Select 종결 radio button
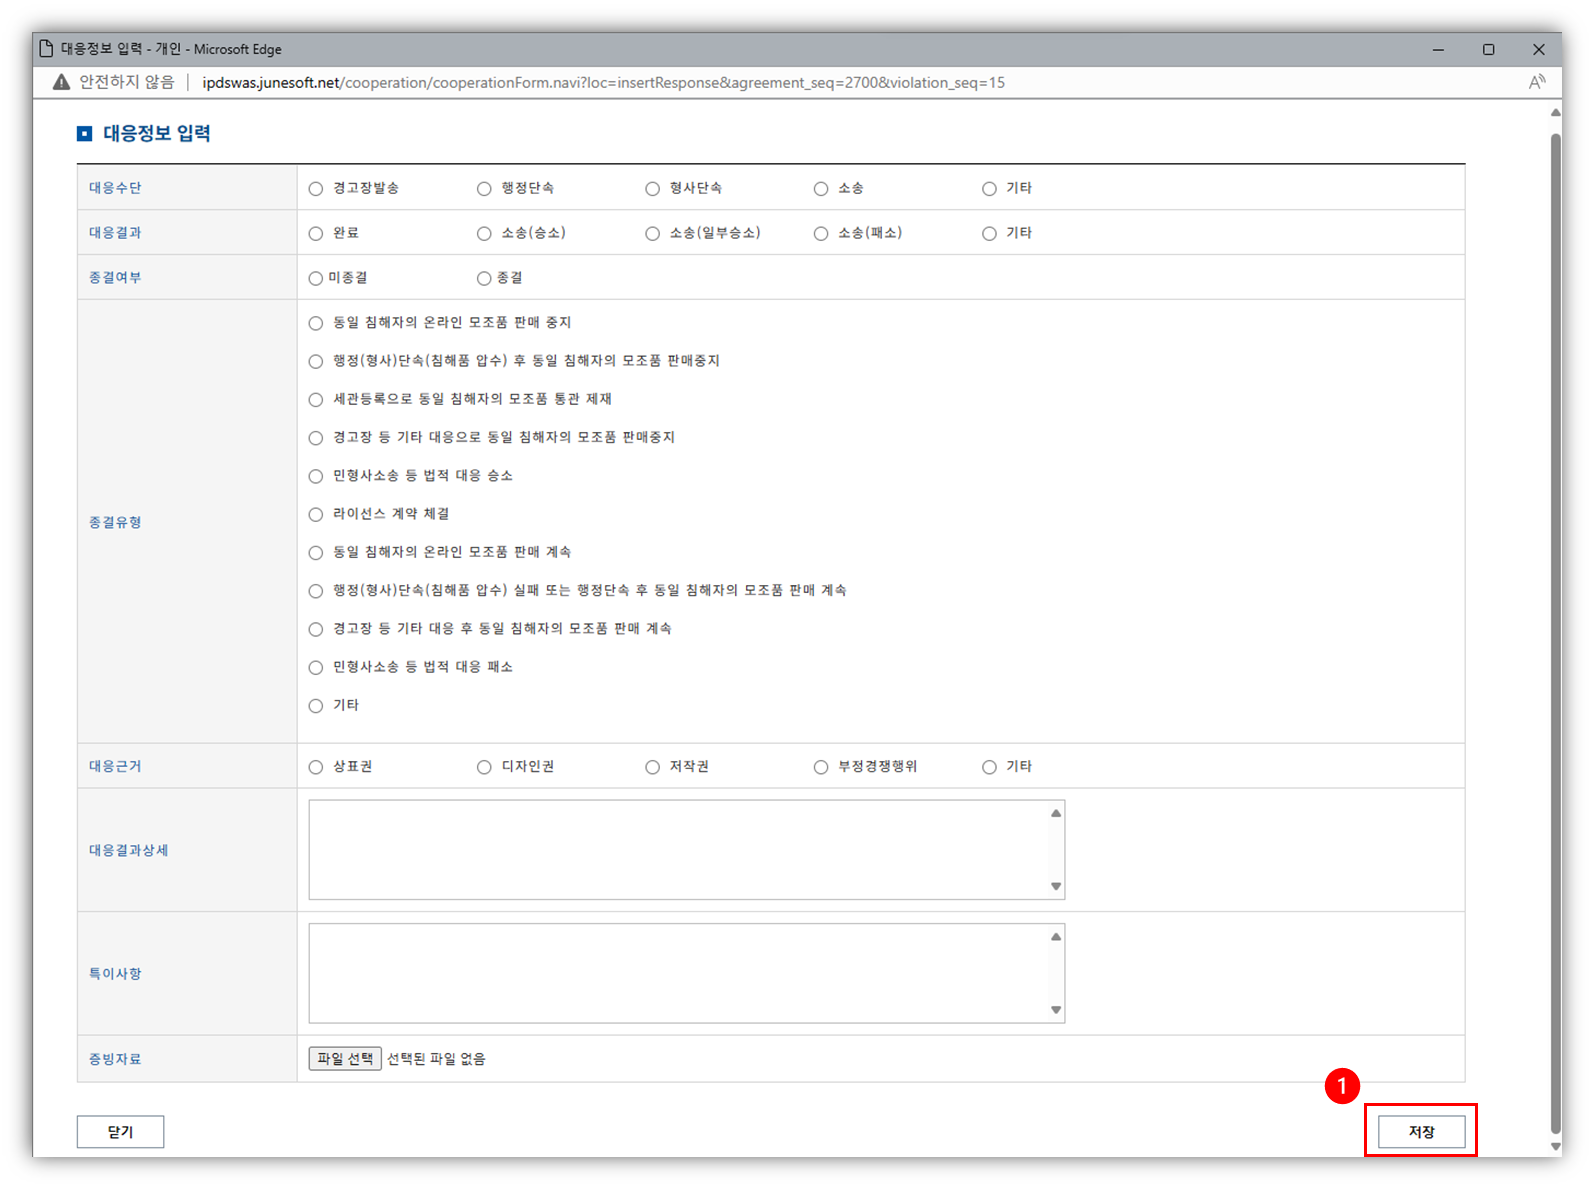Image resolution: width=1594 pixels, height=1189 pixels. click(x=484, y=279)
